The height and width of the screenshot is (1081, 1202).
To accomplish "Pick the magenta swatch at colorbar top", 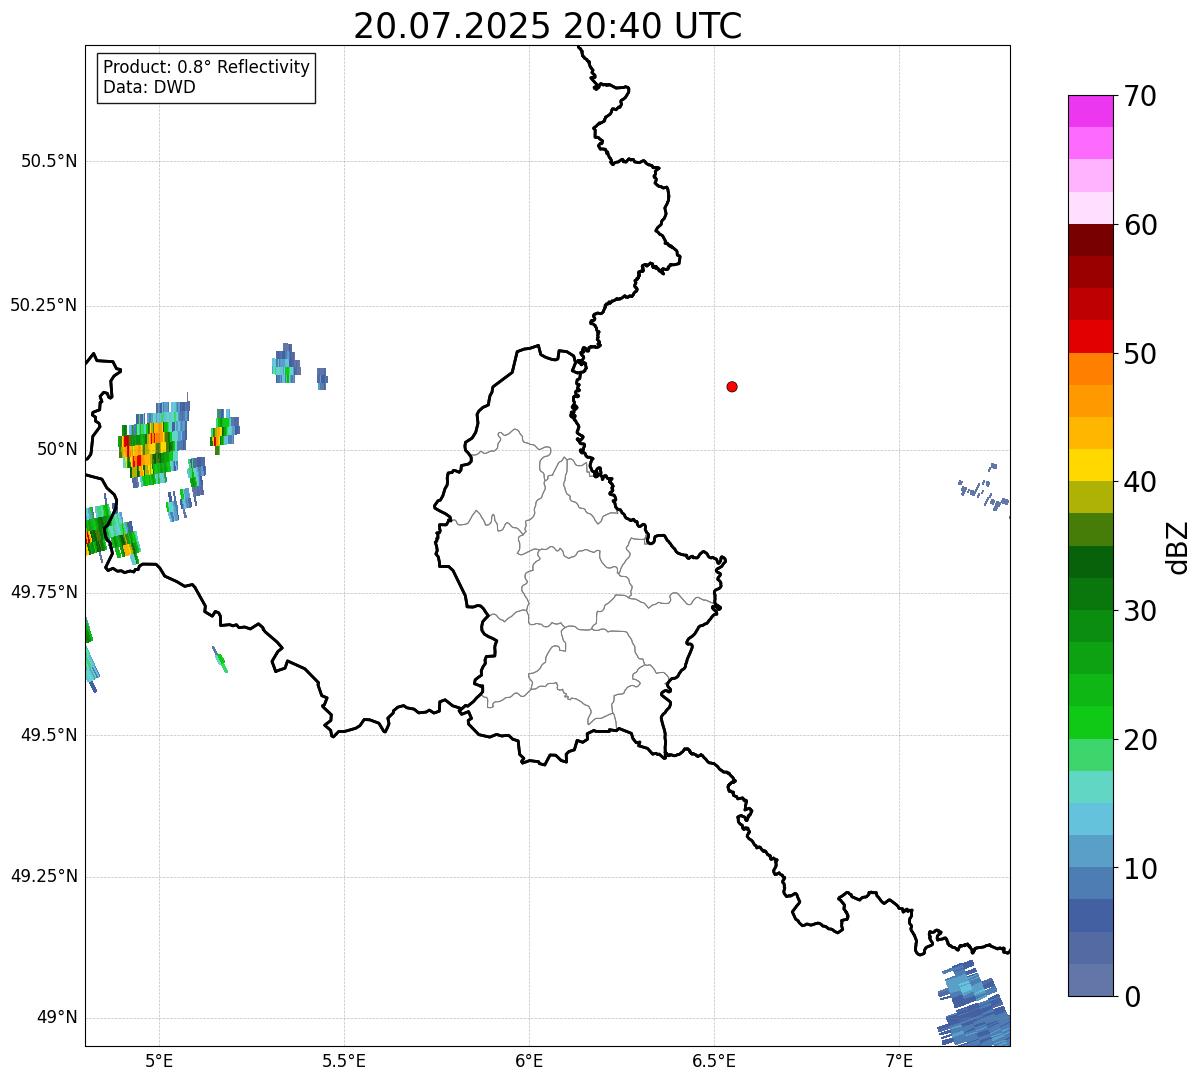I will coord(1090,111).
